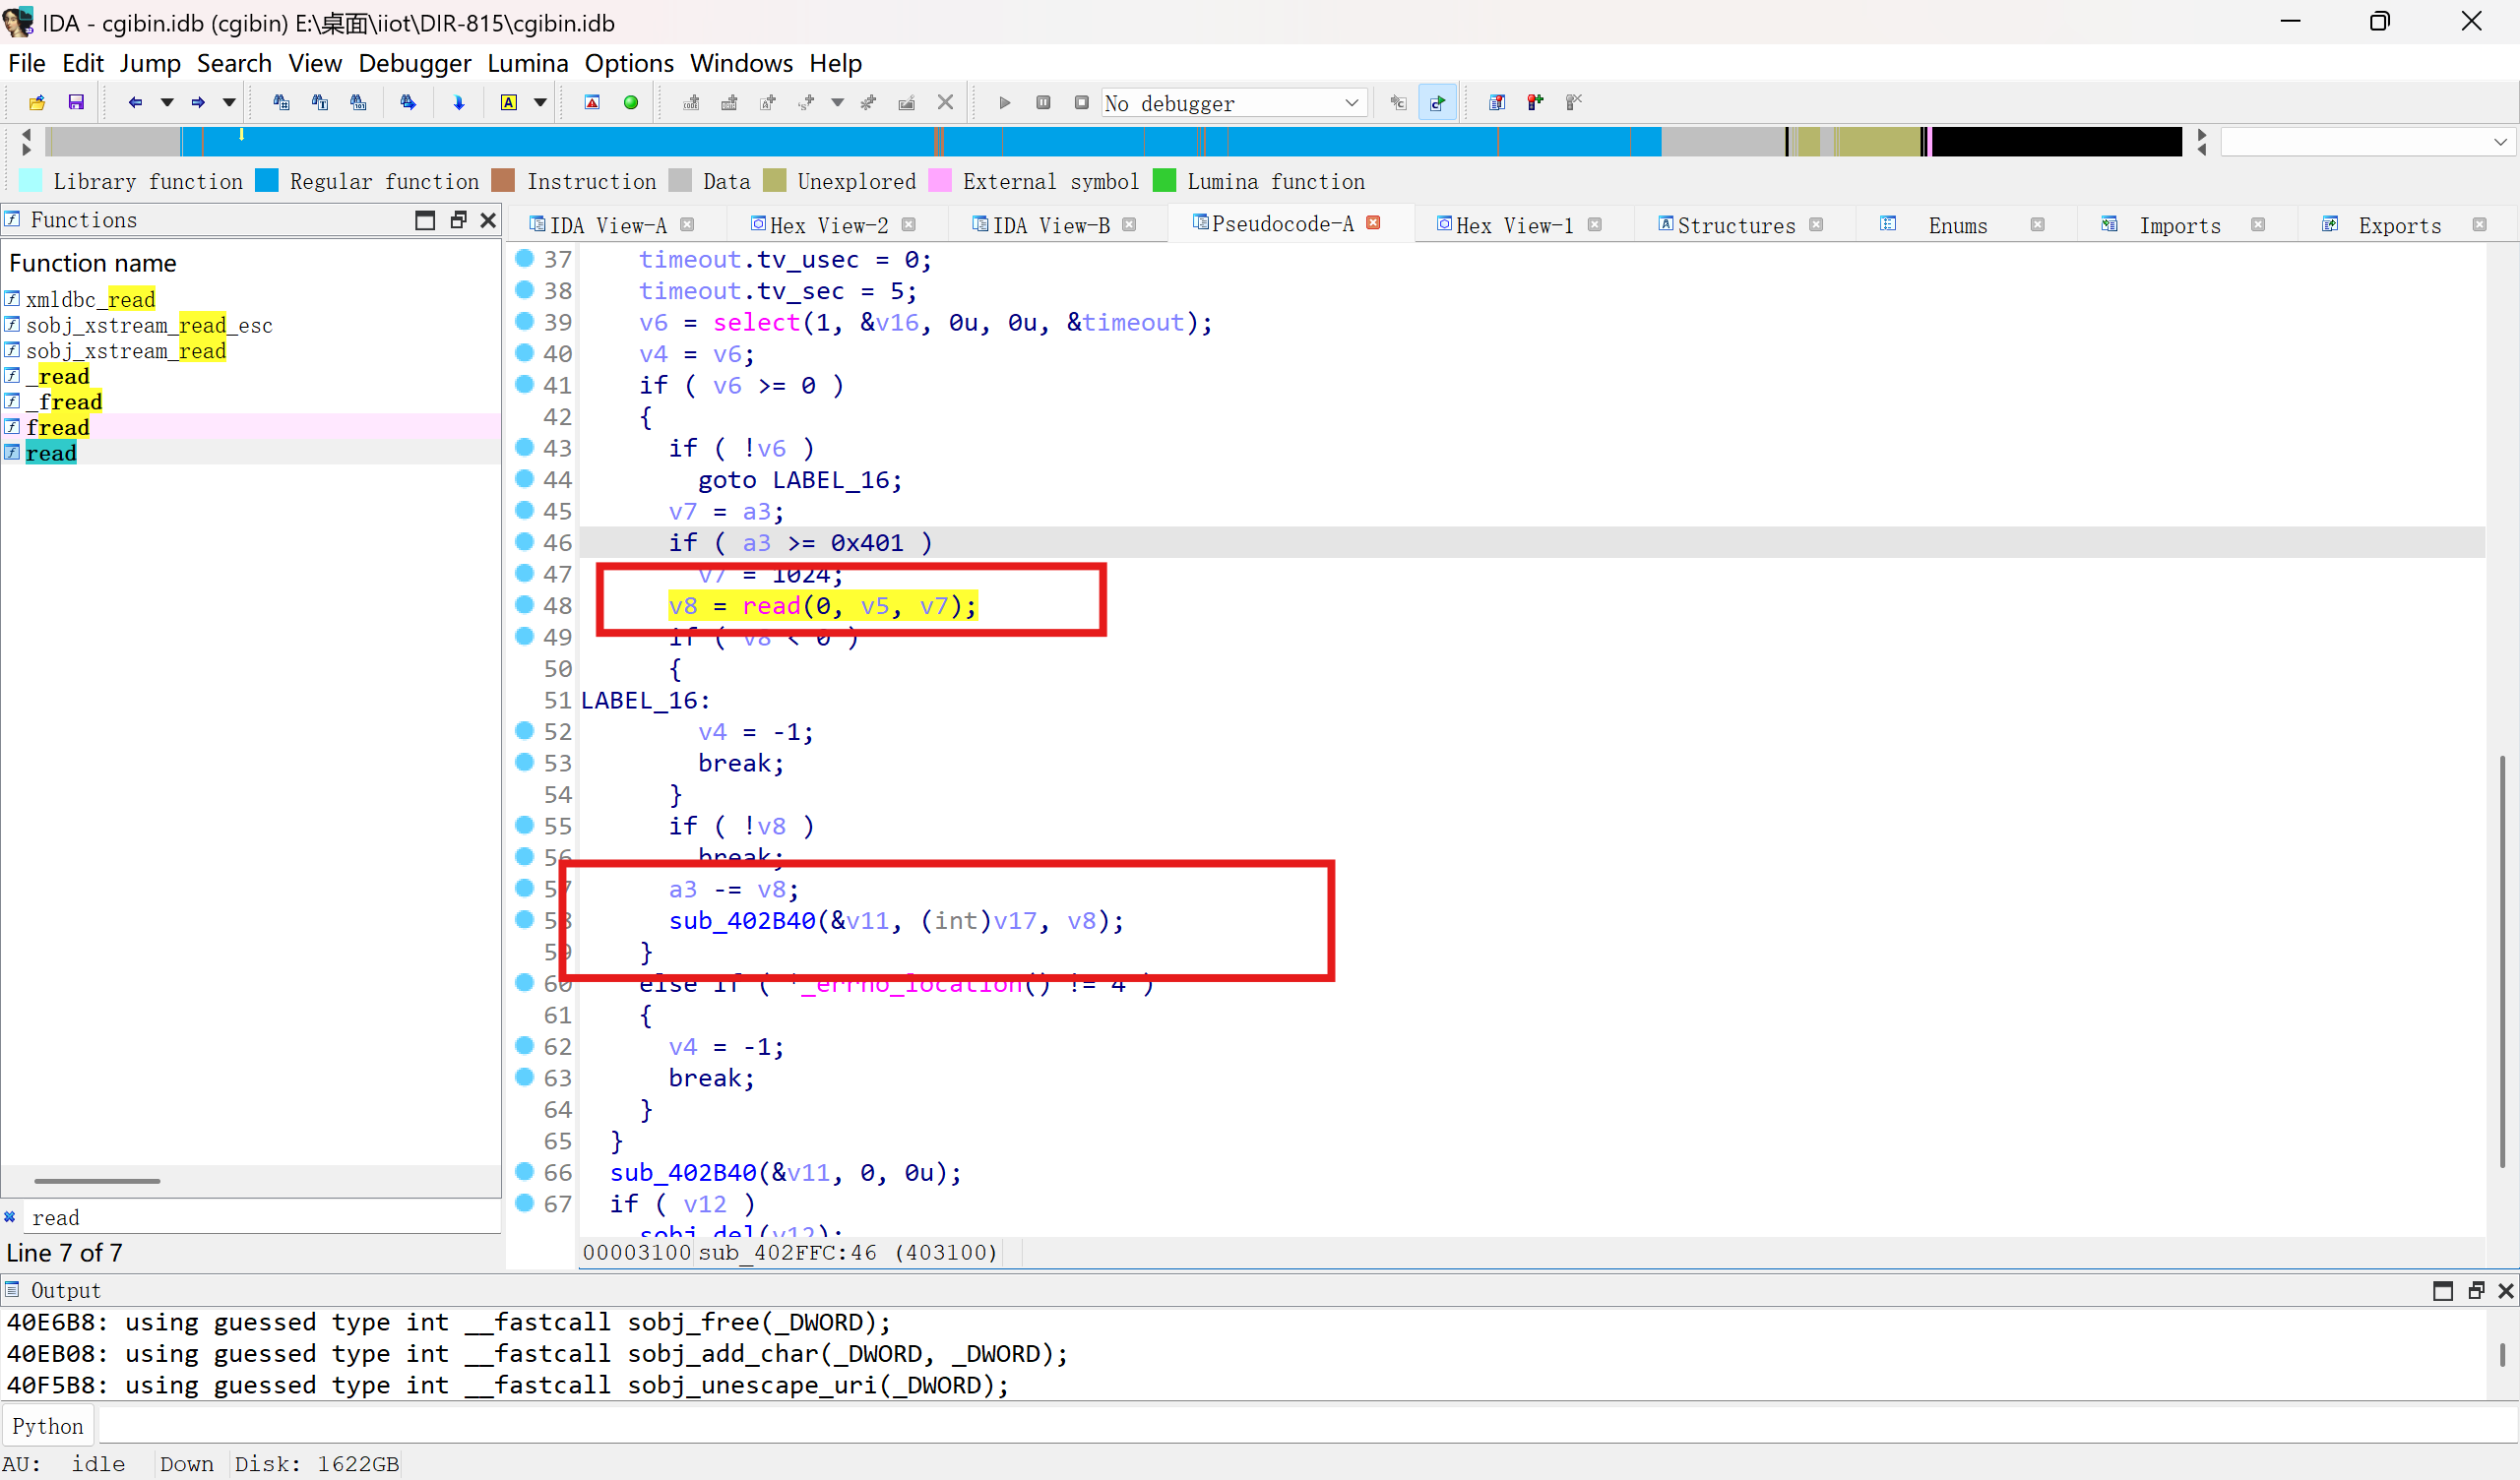The width and height of the screenshot is (2520, 1480).
Task: Click the search next binoculars arrow icon
Action: 408,102
